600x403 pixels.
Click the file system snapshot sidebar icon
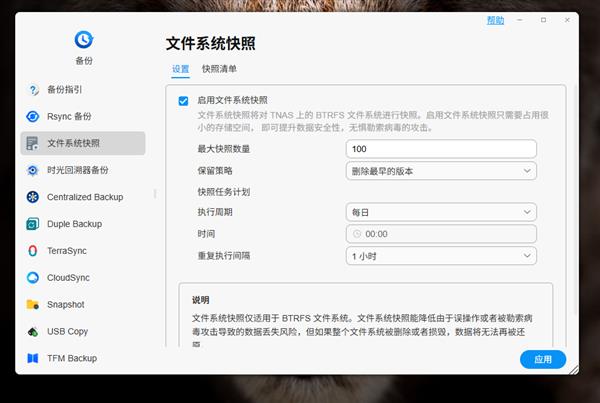click(33, 143)
